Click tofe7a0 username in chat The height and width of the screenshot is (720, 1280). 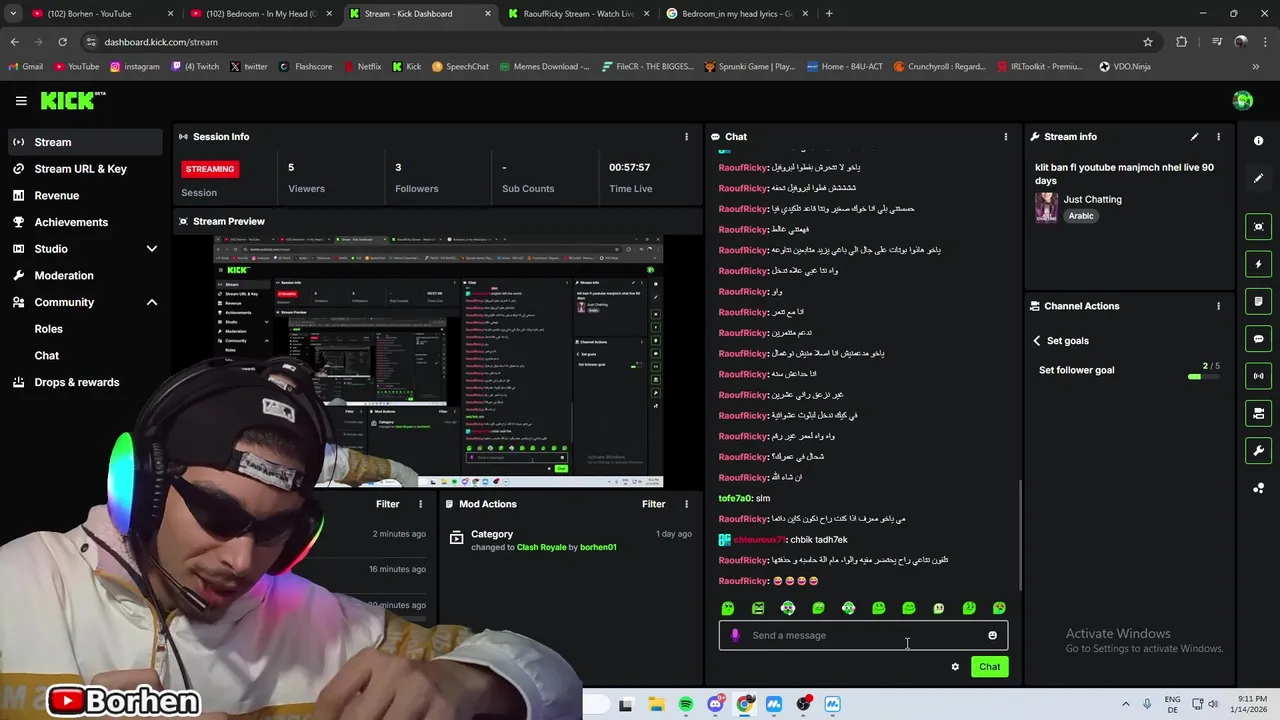(x=734, y=498)
